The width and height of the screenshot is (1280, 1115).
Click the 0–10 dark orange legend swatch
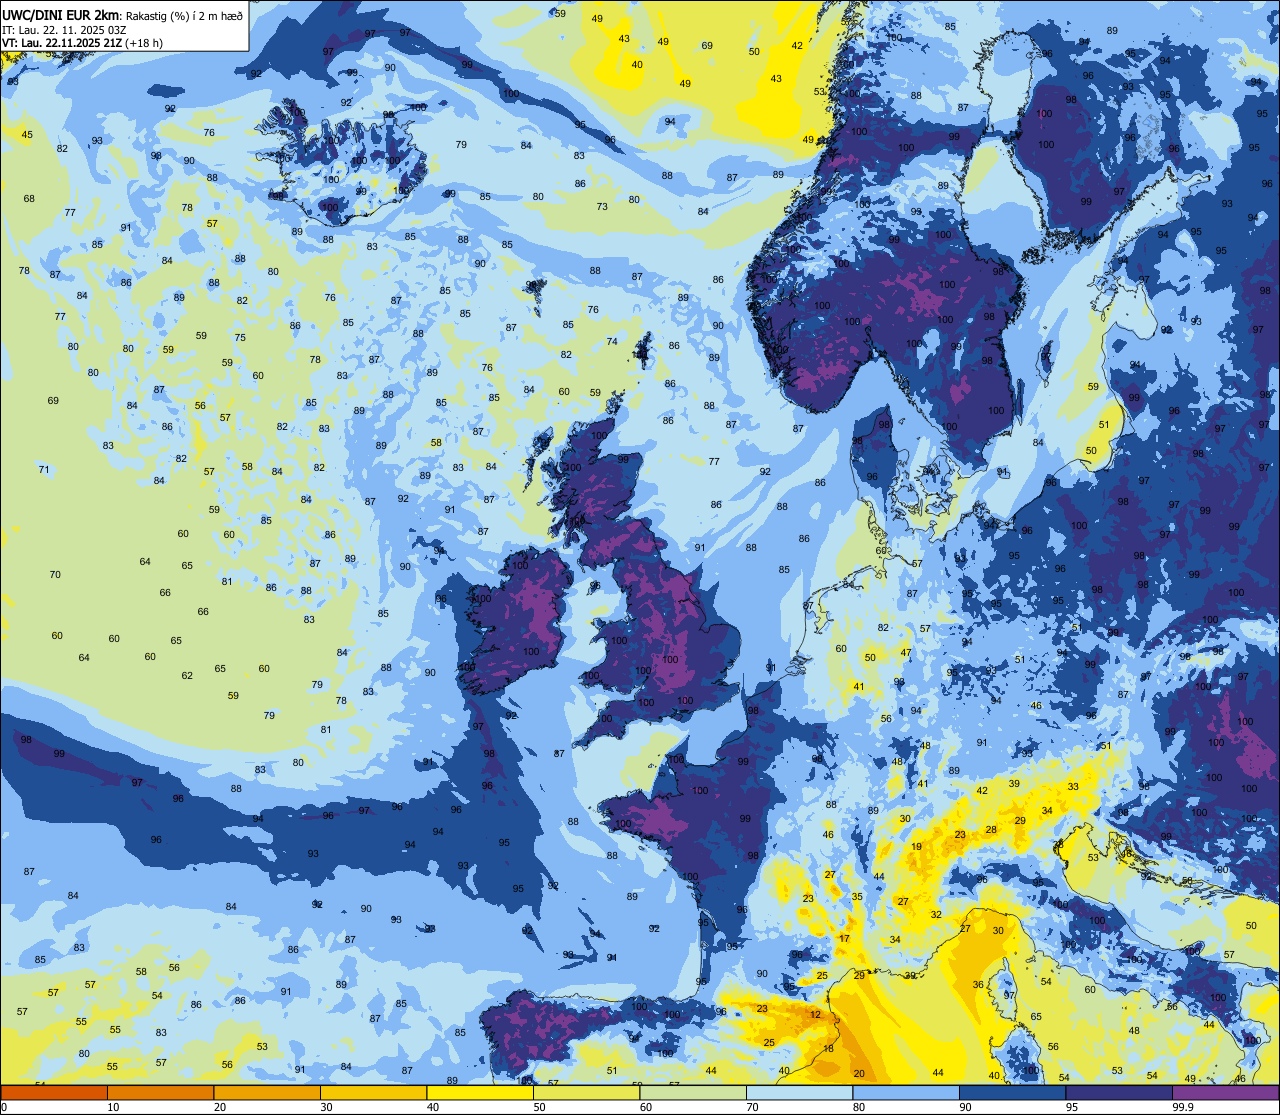54,1092
